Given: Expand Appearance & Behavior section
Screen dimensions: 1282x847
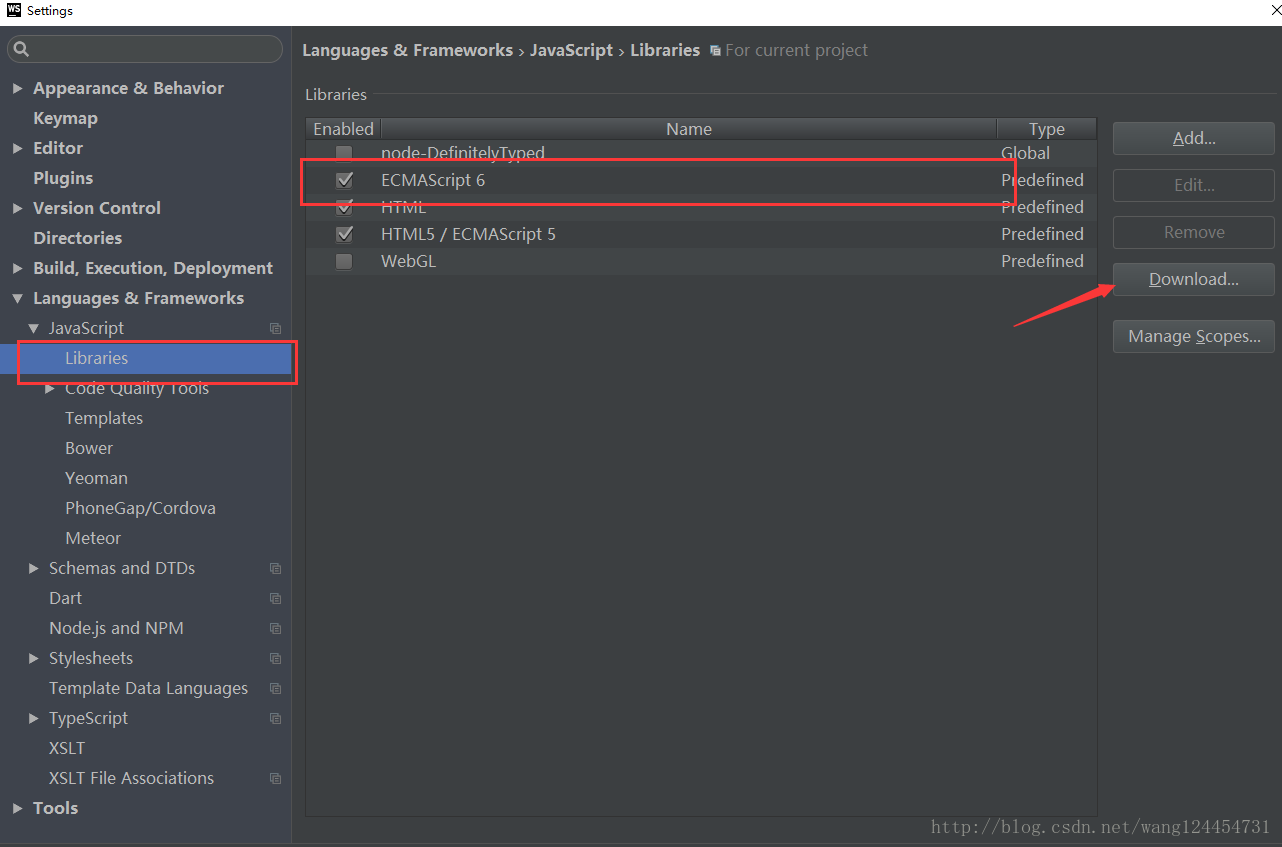Looking at the screenshot, I should [x=17, y=88].
